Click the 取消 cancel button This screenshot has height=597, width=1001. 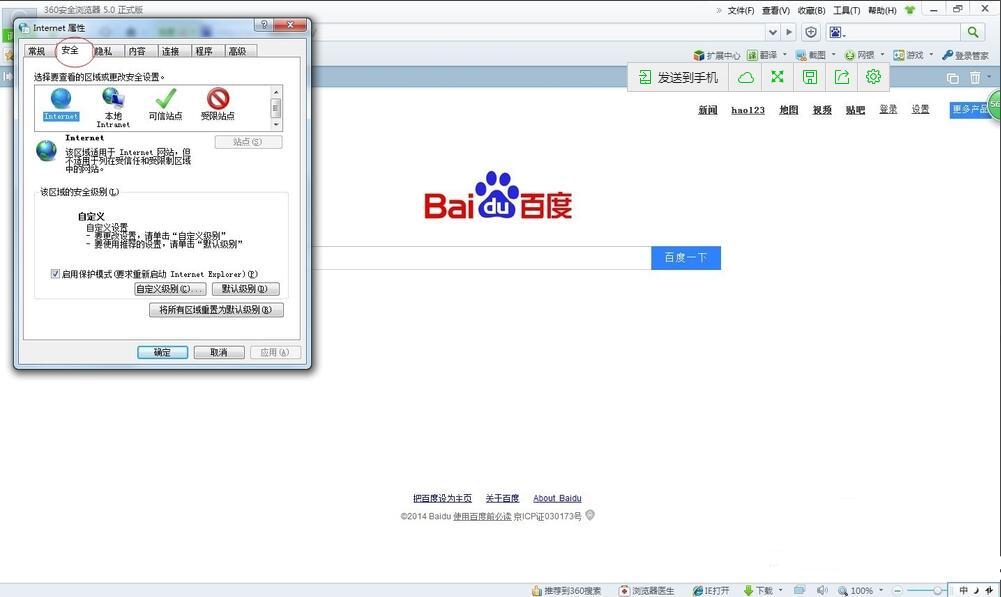[x=219, y=352]
